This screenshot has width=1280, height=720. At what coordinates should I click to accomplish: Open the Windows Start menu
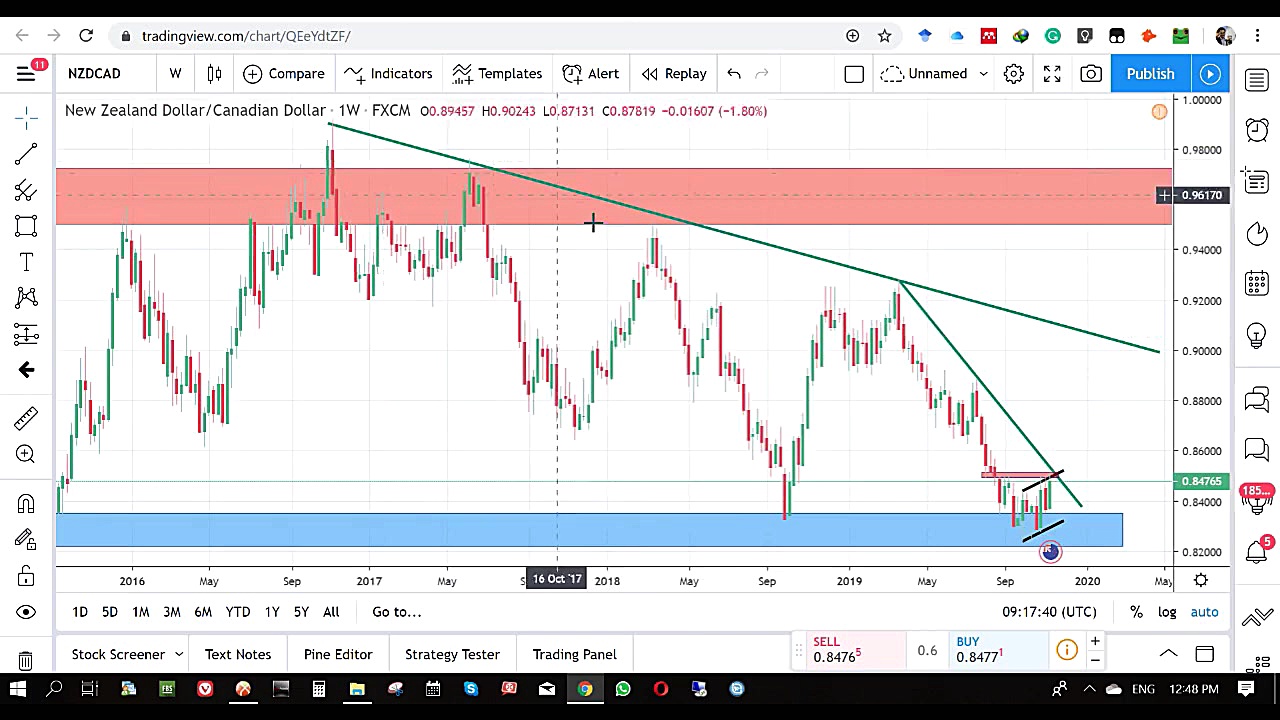pos(18,688)
